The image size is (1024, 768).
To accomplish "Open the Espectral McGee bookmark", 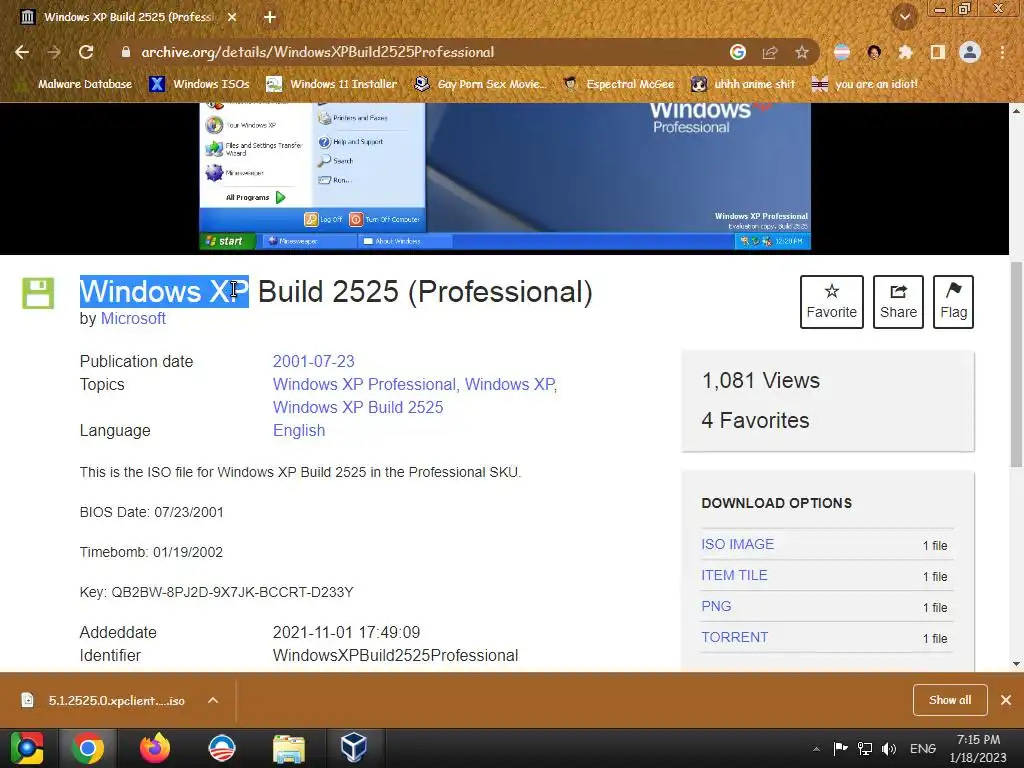I will (x=618, y=84).
